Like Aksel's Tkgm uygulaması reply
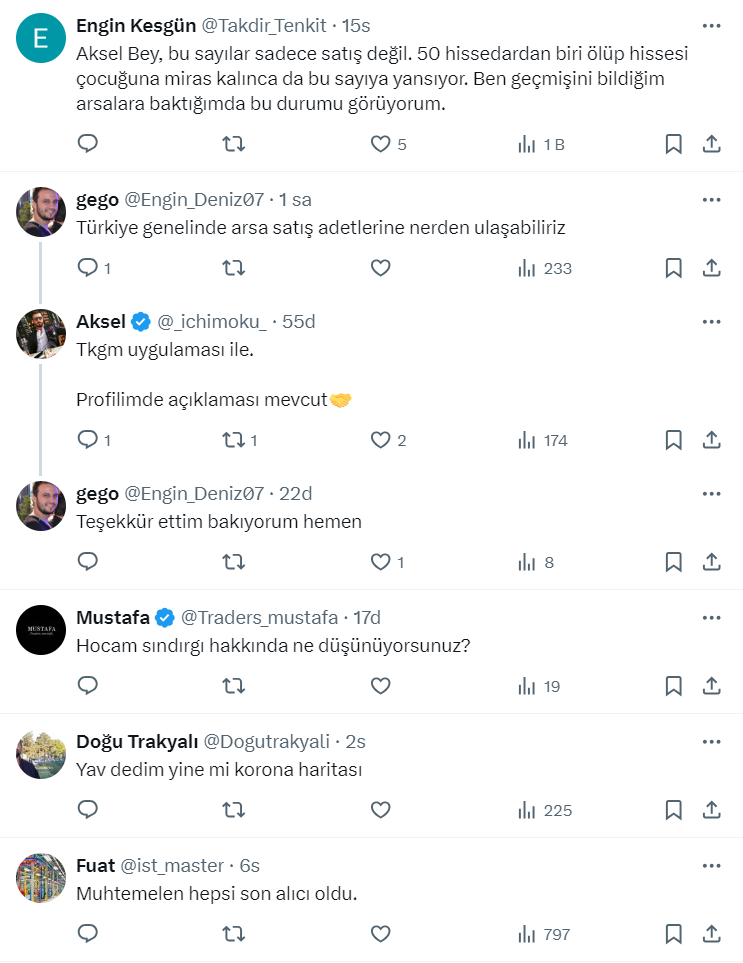 [x=380, y=440]
